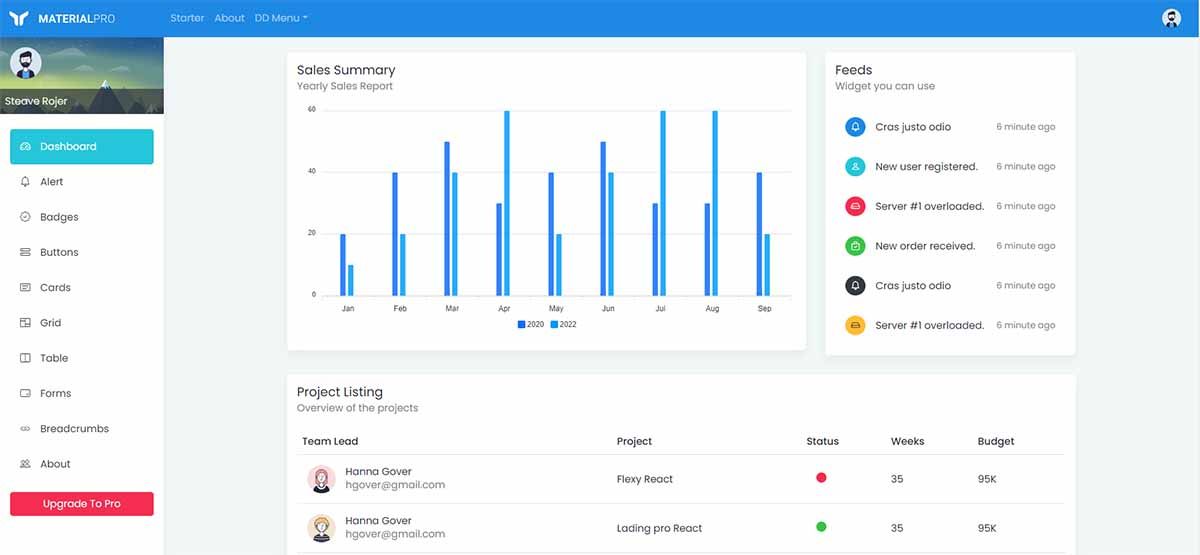Click the Dashboard speedometer icon
1200x555 pixels.
[25, 147]
